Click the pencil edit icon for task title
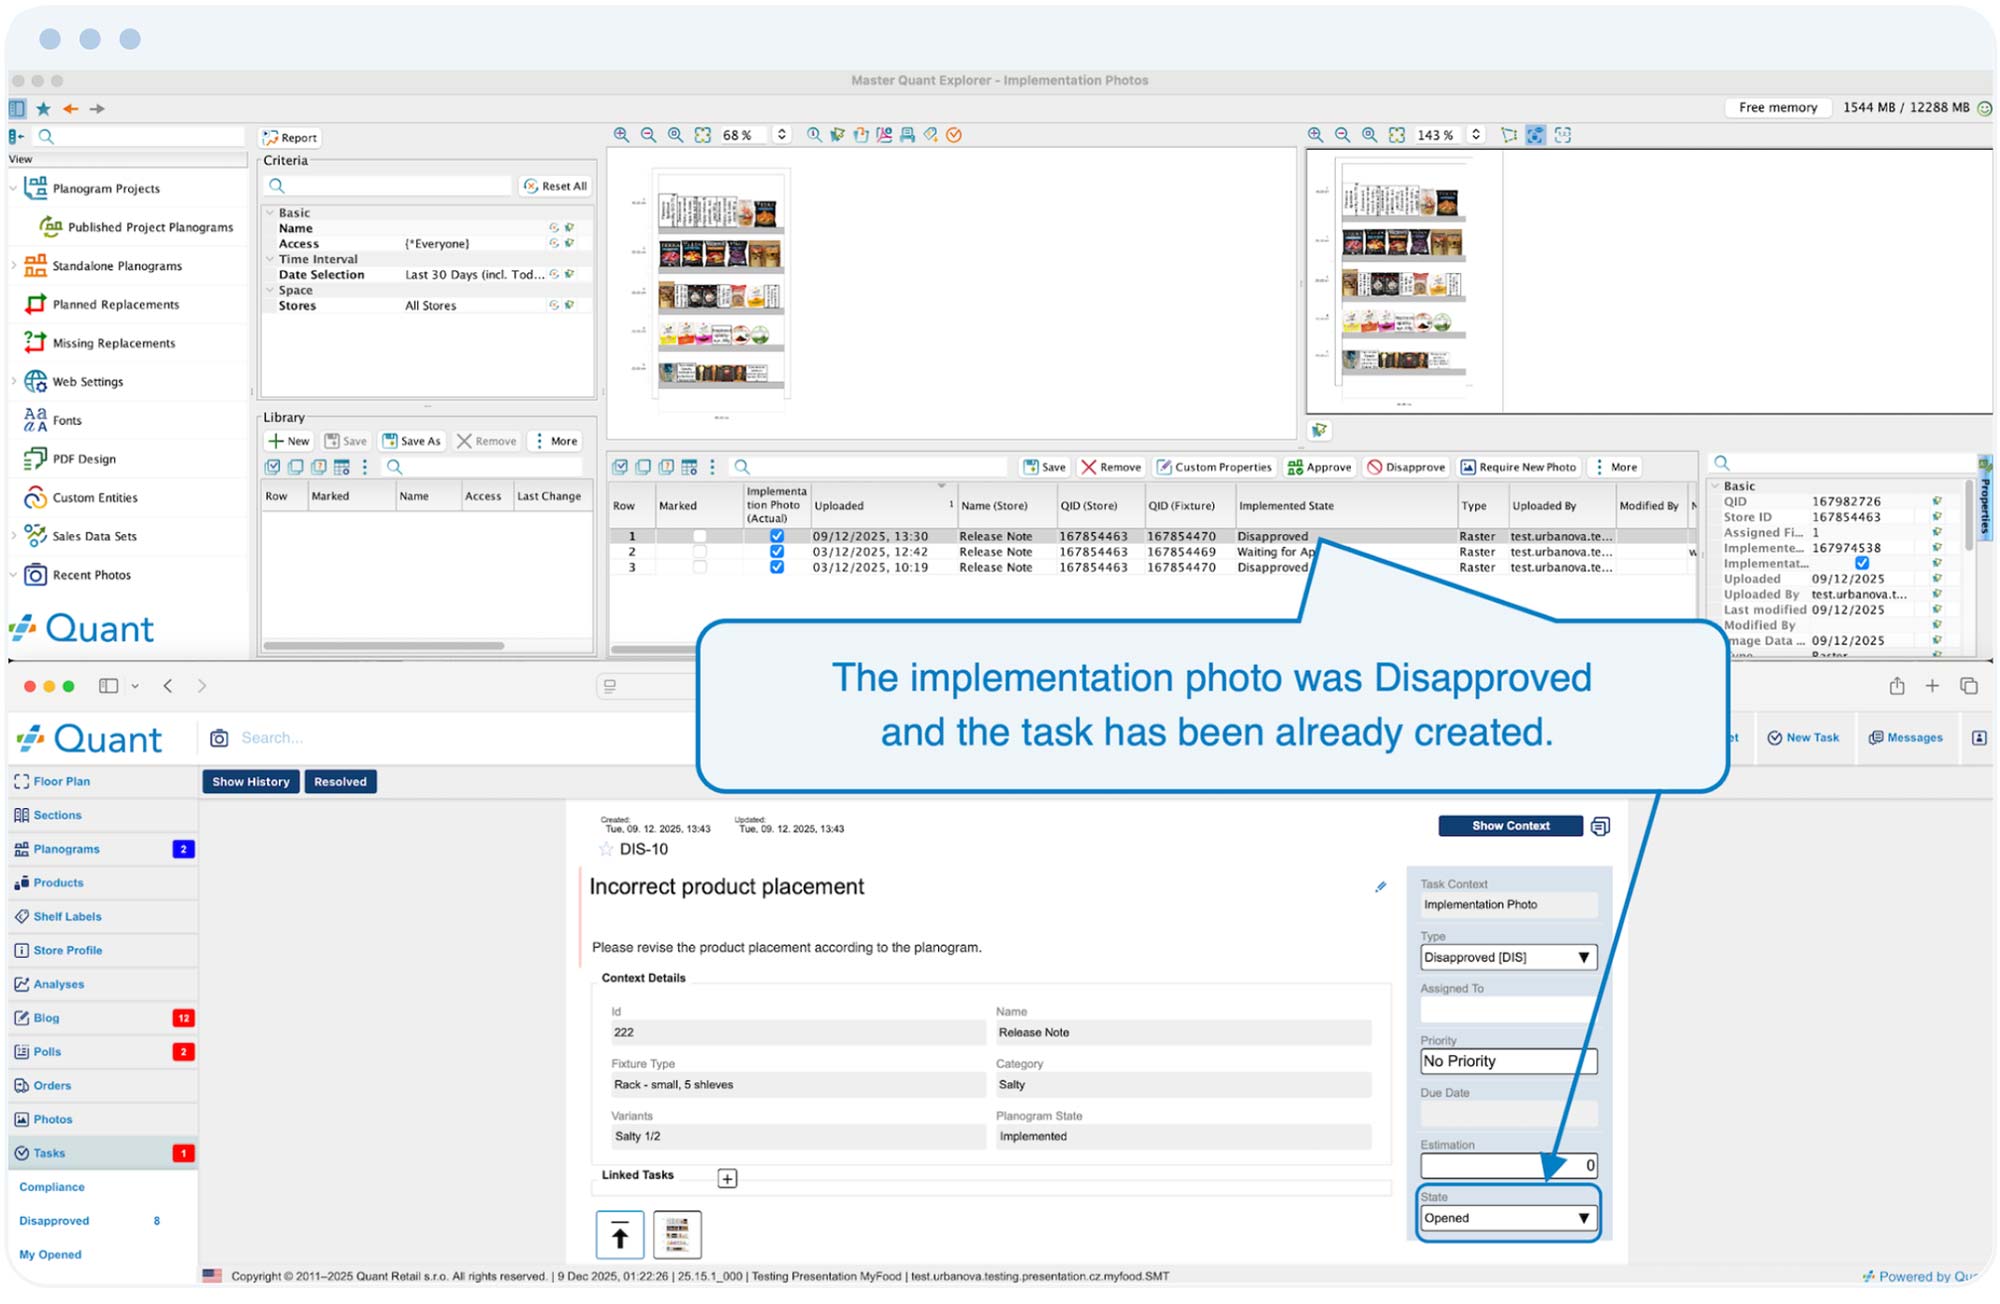Viewport: 2000px width, 1304px height. pyautogui.click(x=1381, y=887)
